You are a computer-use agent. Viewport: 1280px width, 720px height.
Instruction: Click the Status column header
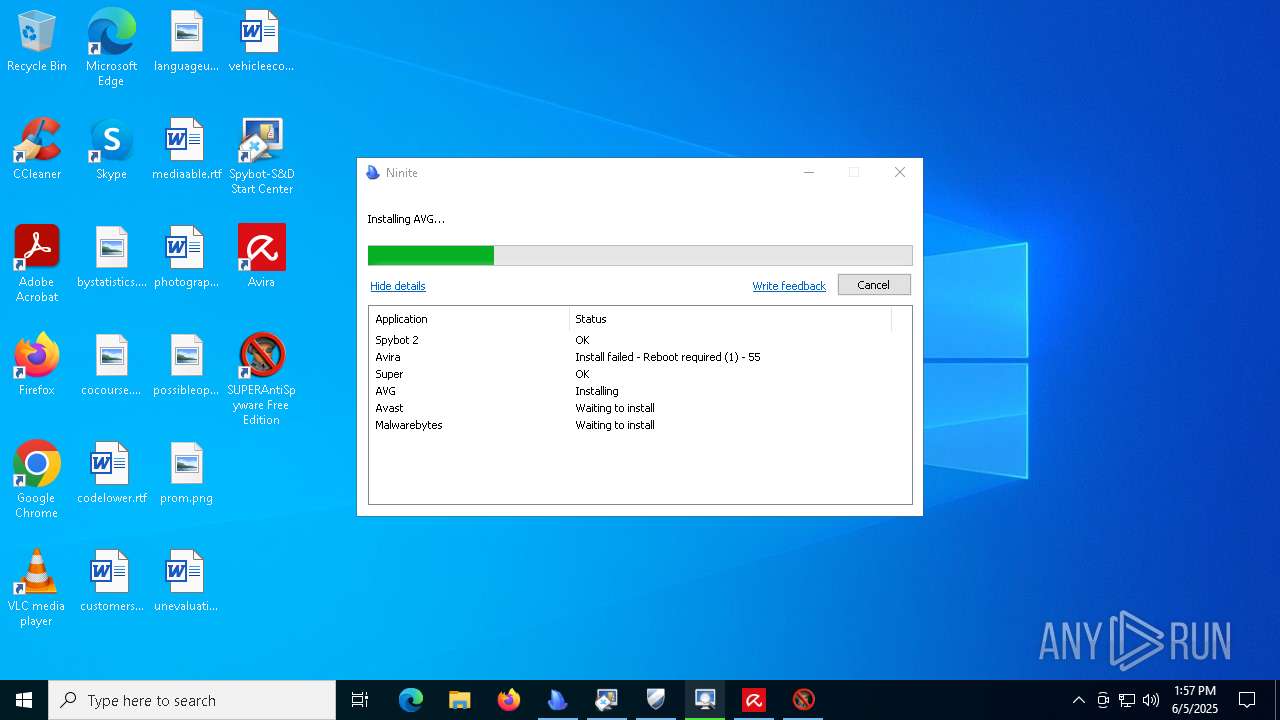point(730,319)
